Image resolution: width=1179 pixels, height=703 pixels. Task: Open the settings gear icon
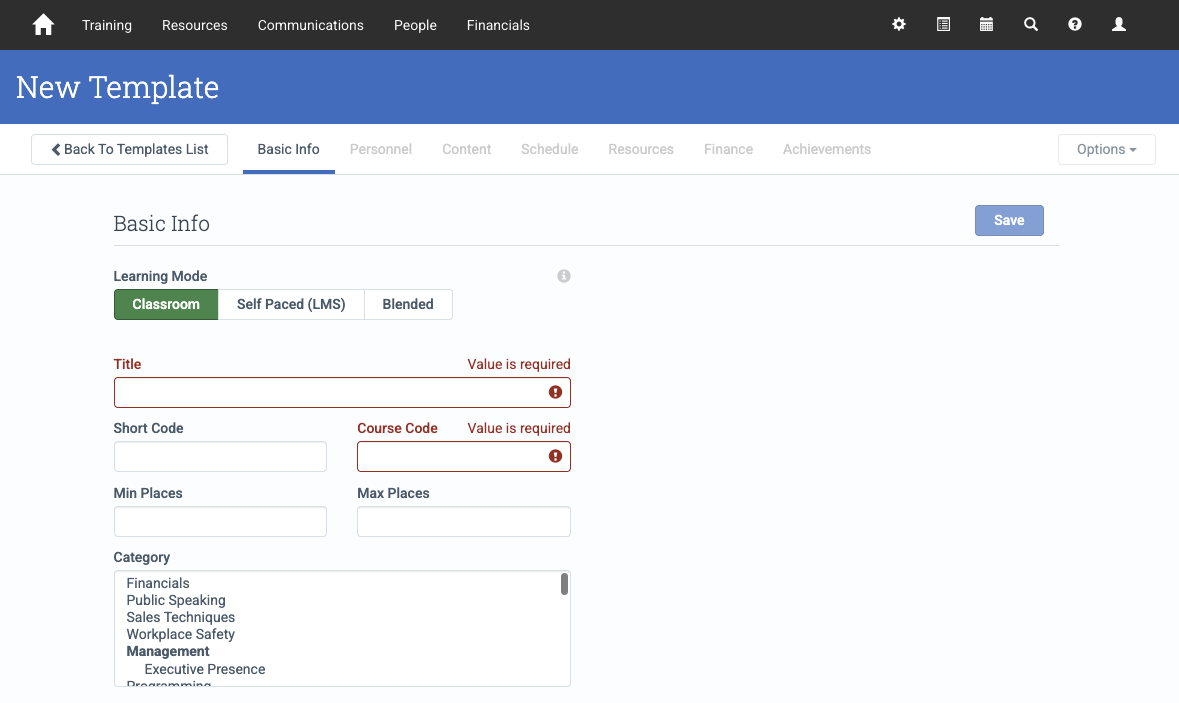click(x=899, y=25)
